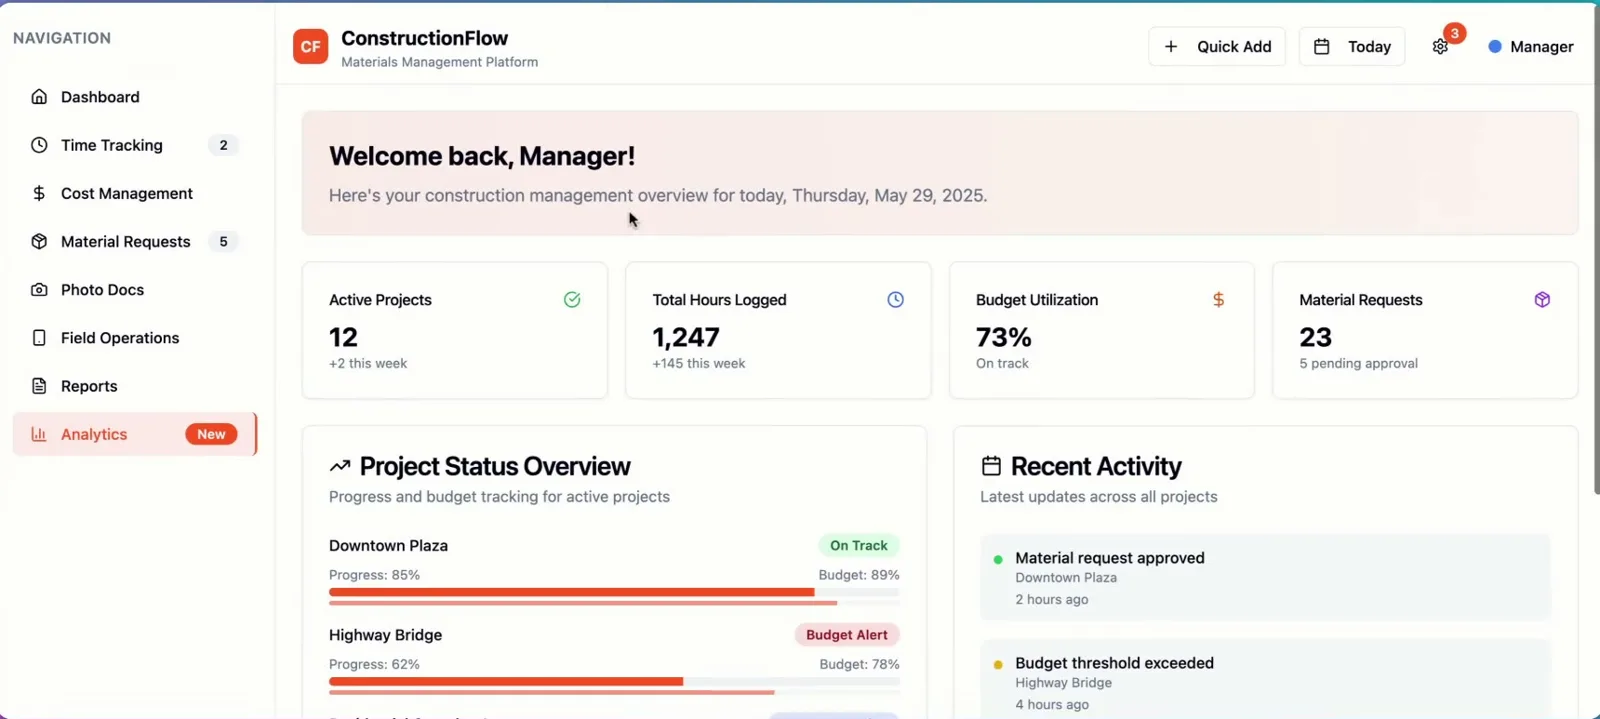Click the settings gear icon with notification badge

click(x=1440, y=46)
